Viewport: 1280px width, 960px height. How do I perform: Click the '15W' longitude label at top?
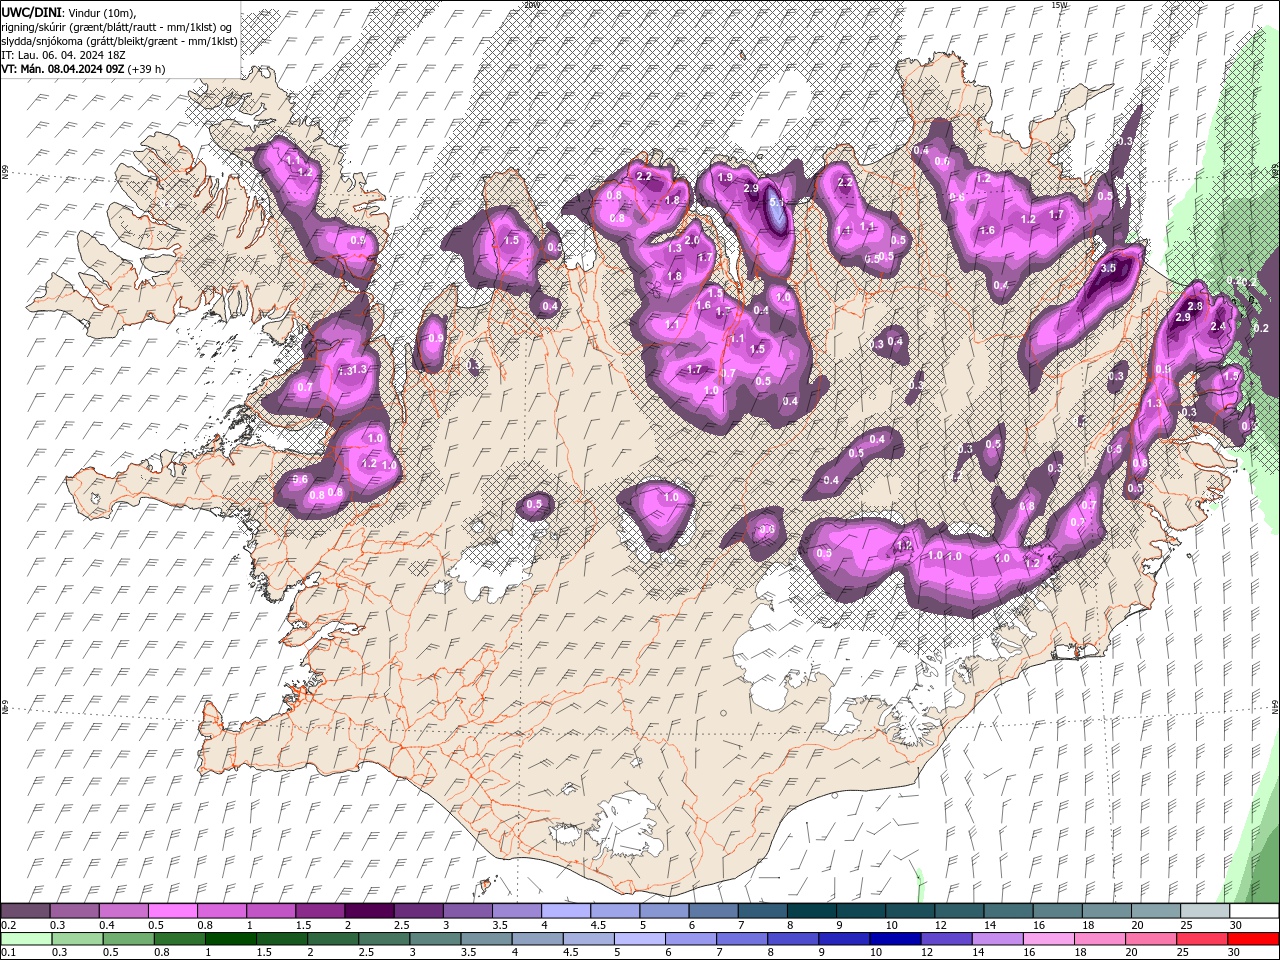pyautogui.click(x=1060, y=4)
